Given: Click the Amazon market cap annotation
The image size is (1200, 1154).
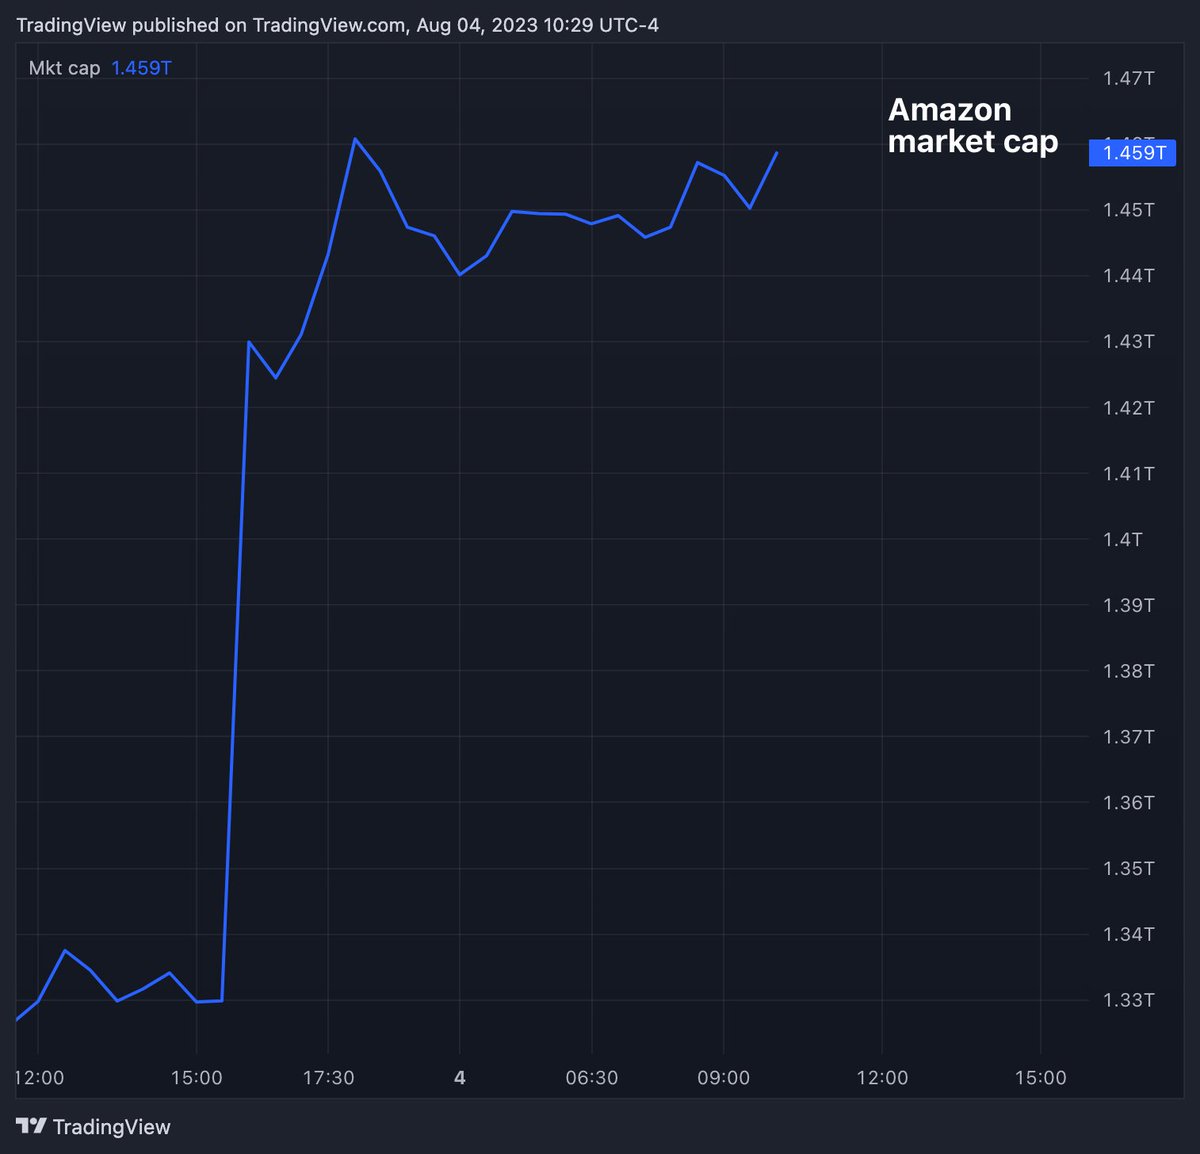Looking at the screenshot, I should 972,125.
